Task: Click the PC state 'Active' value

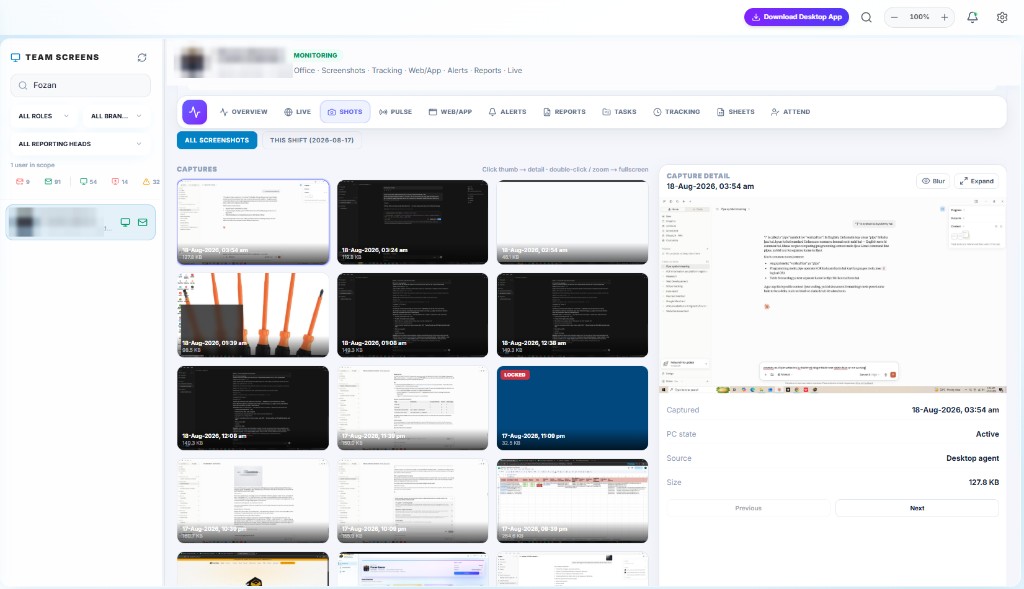Action: pos(987,434)
